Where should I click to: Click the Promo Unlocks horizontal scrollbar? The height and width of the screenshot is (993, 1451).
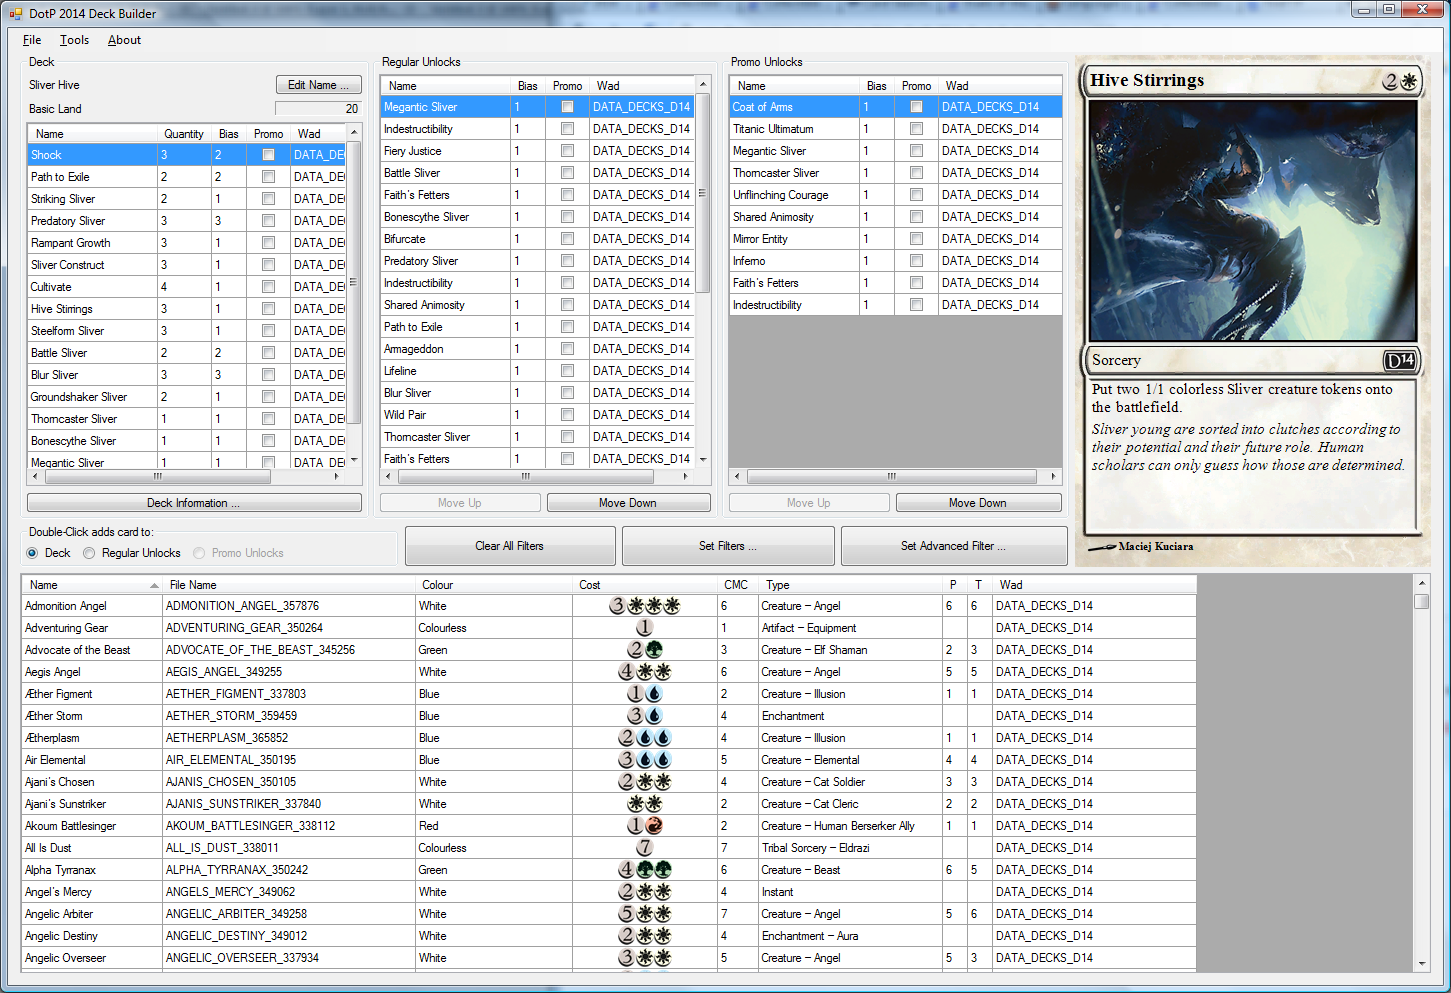891,477
